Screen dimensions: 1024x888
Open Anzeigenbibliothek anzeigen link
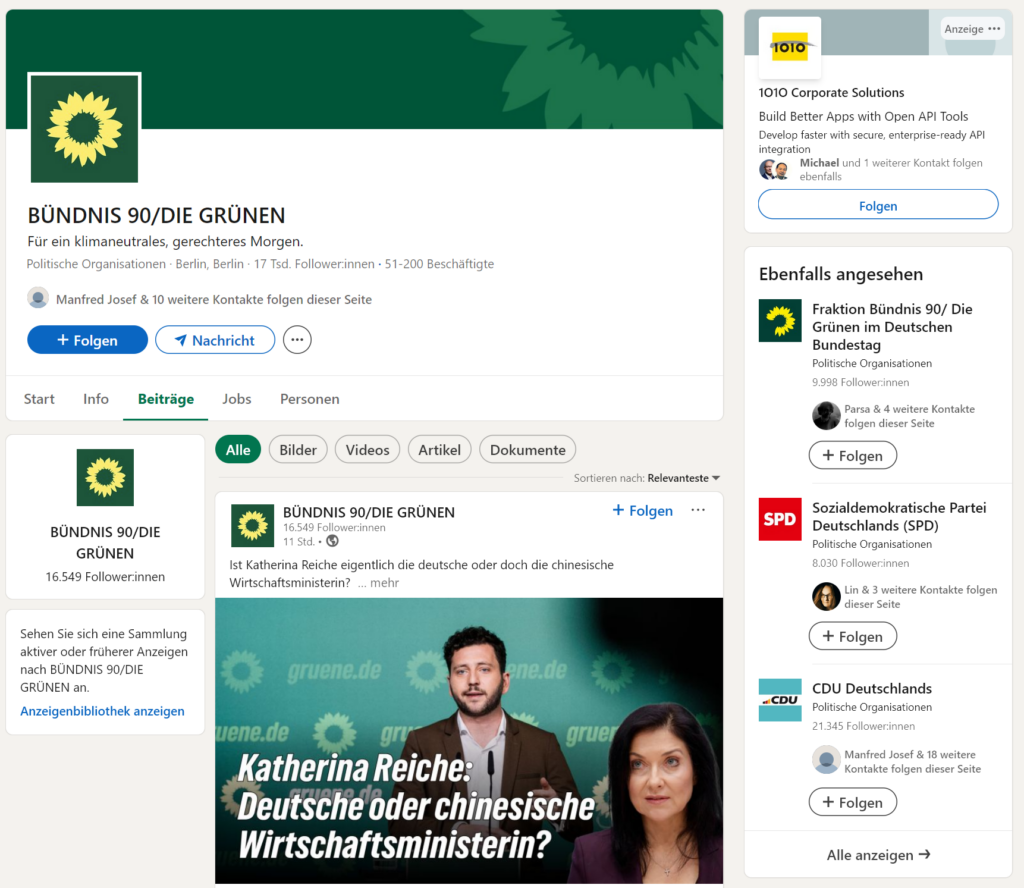[x=102, y=711]
